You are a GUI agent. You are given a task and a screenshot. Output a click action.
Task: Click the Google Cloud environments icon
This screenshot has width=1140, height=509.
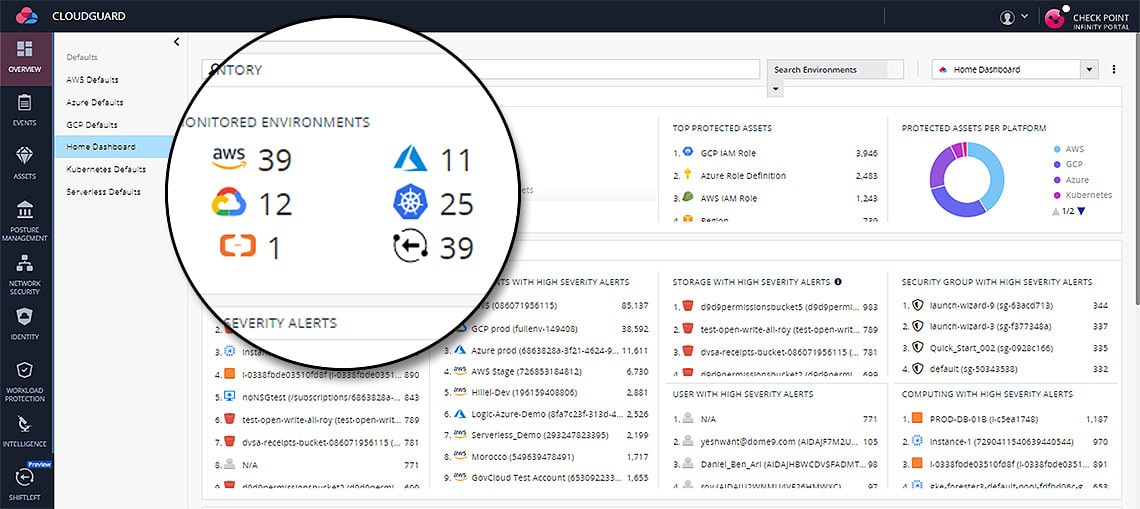(x=229, y=203)
